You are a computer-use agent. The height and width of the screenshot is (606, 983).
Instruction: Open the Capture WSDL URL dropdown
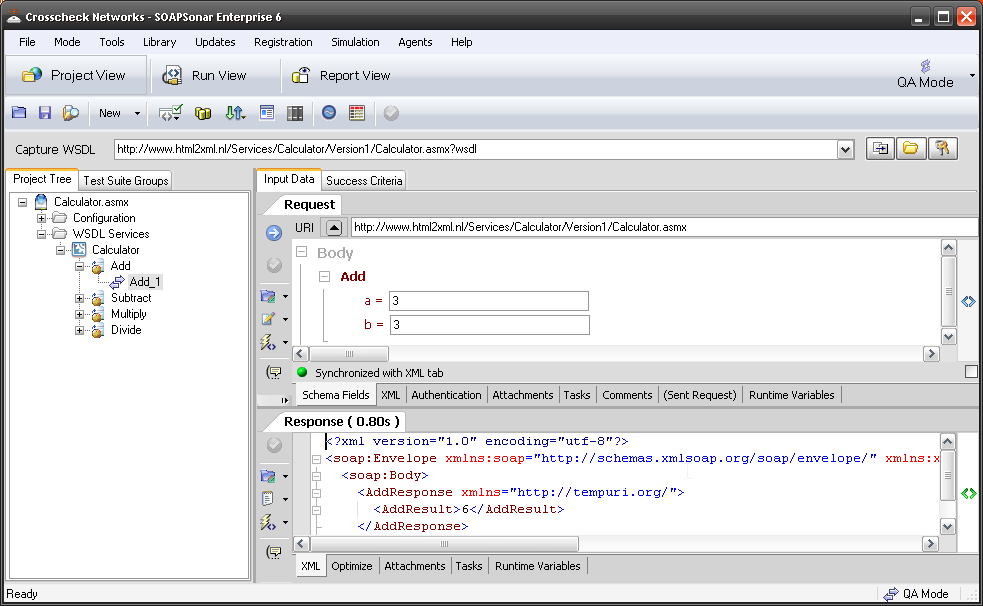coord(846,149)
